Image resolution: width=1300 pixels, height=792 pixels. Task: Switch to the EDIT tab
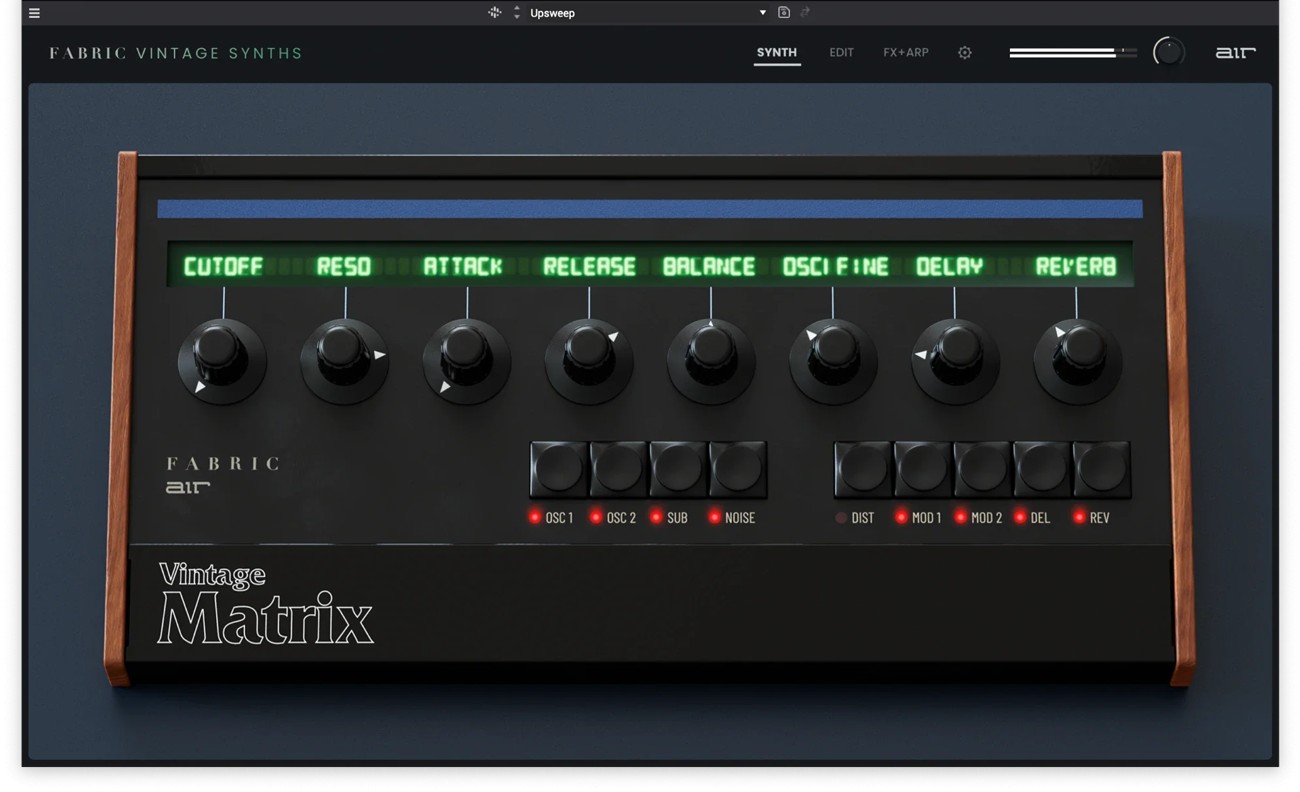pos(841,53)
